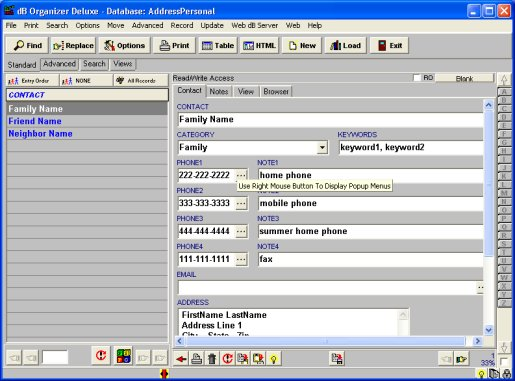This screenshot has width=515, height=381.
Task: Click the save record diskette icon
Action: click(x=337, y=358)
